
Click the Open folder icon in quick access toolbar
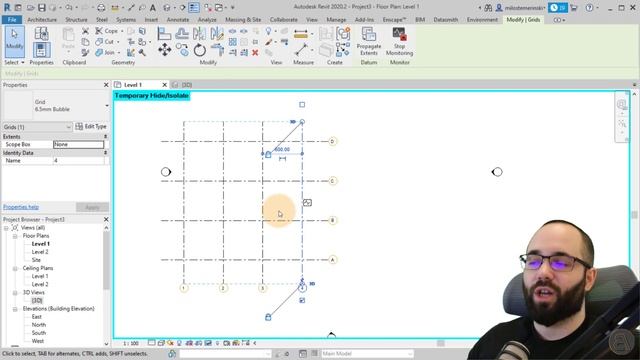(30, 7)
